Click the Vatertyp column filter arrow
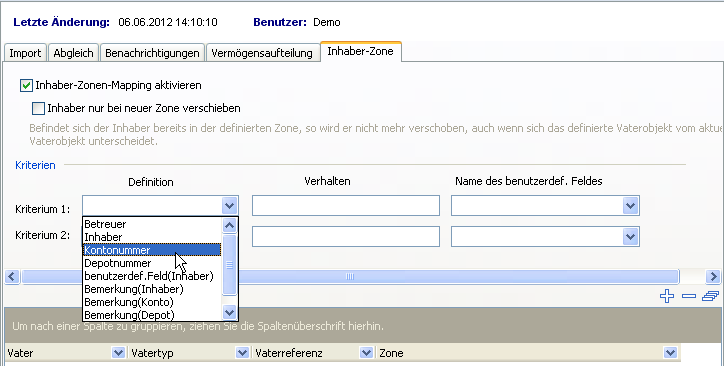724x366 pixels. pyautogui.click(x=242, y=353)
